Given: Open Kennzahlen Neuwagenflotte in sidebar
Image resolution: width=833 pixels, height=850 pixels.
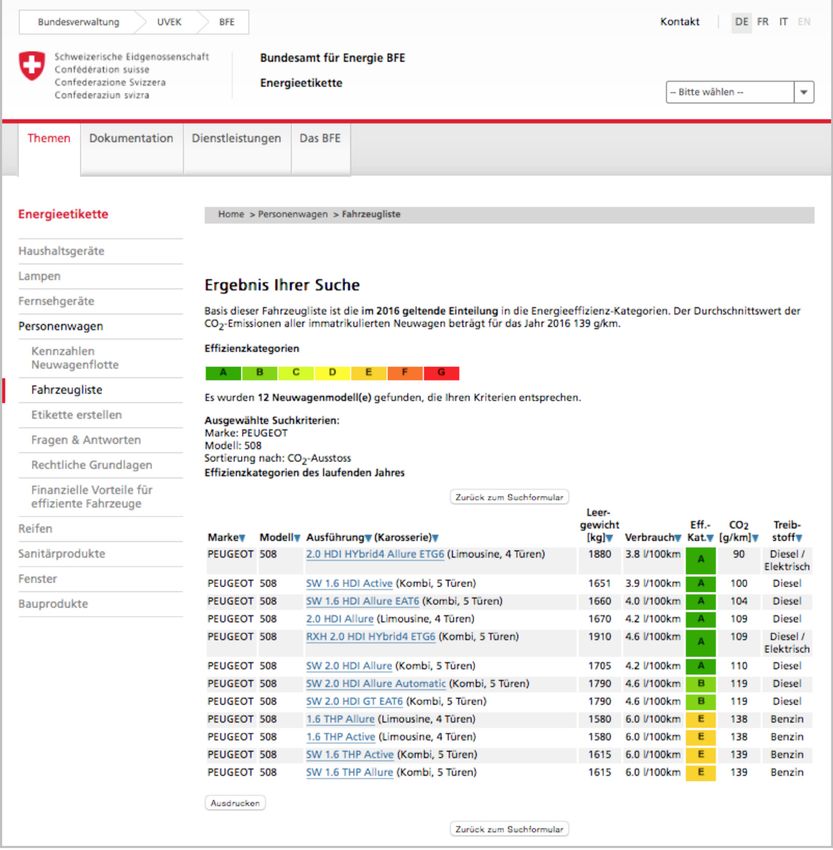Looking at the screenshot, I should point(75,358).
